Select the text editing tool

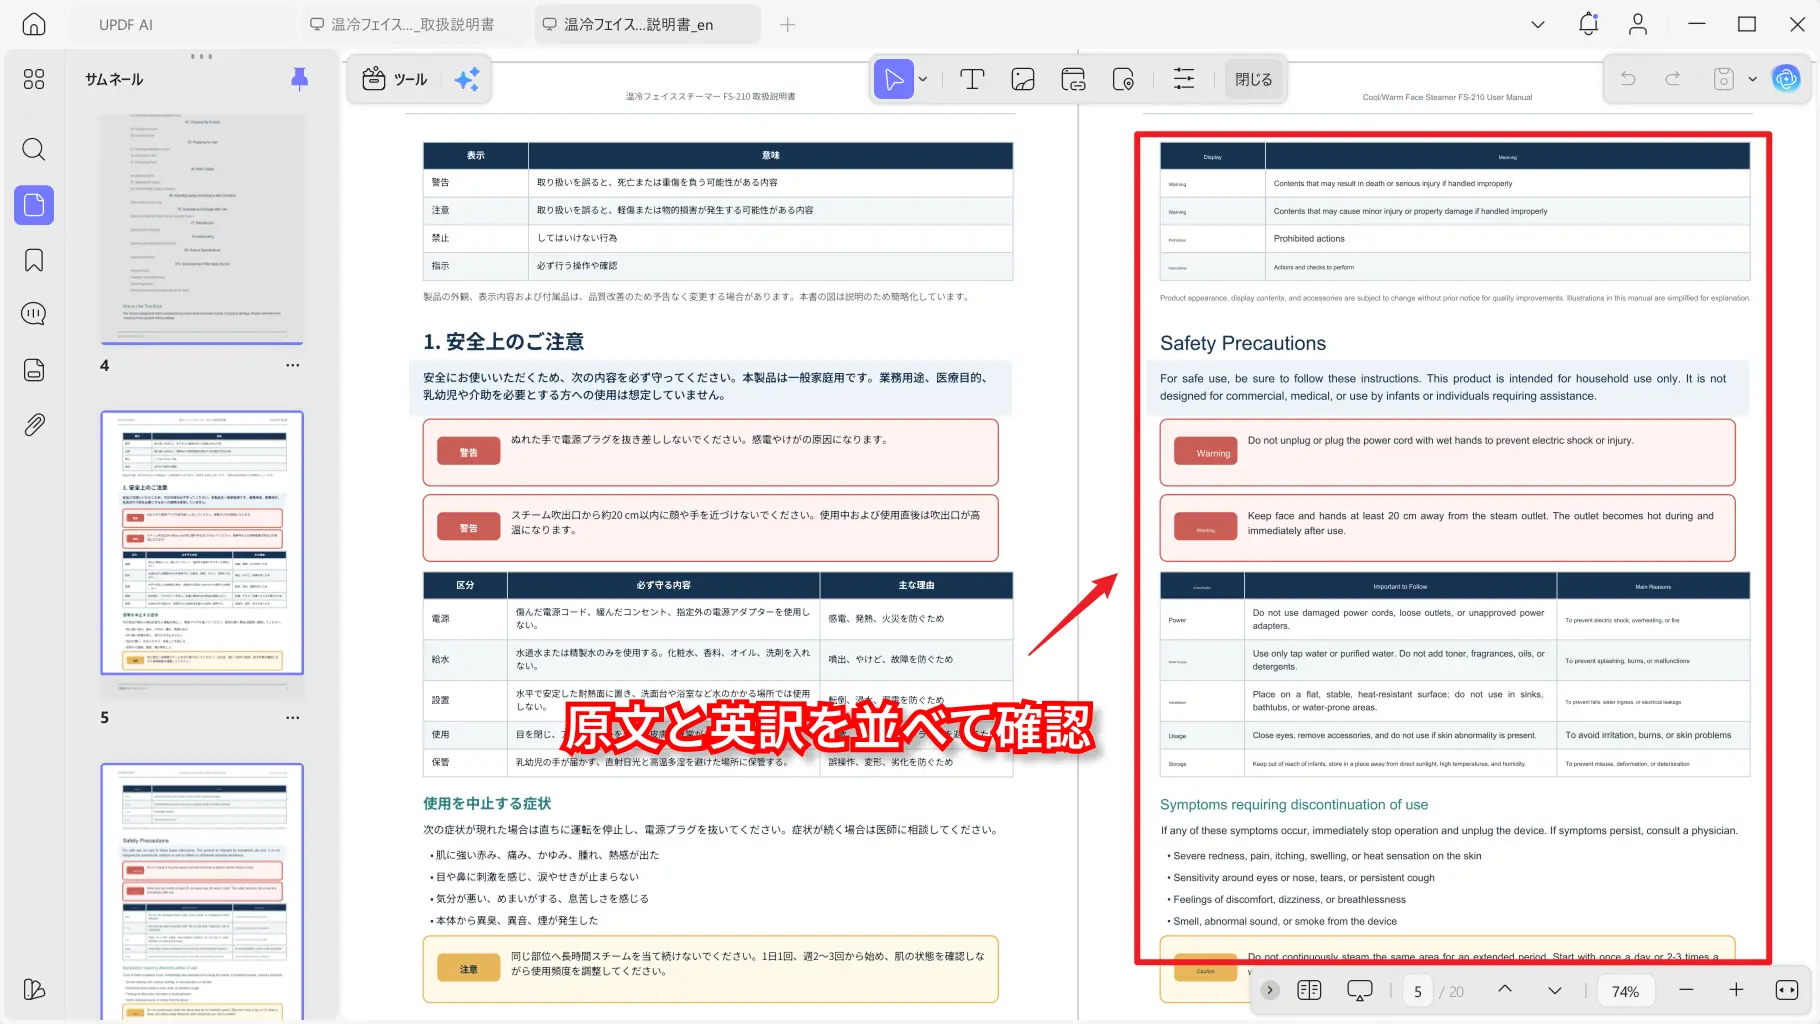click(x=972, y=79)
